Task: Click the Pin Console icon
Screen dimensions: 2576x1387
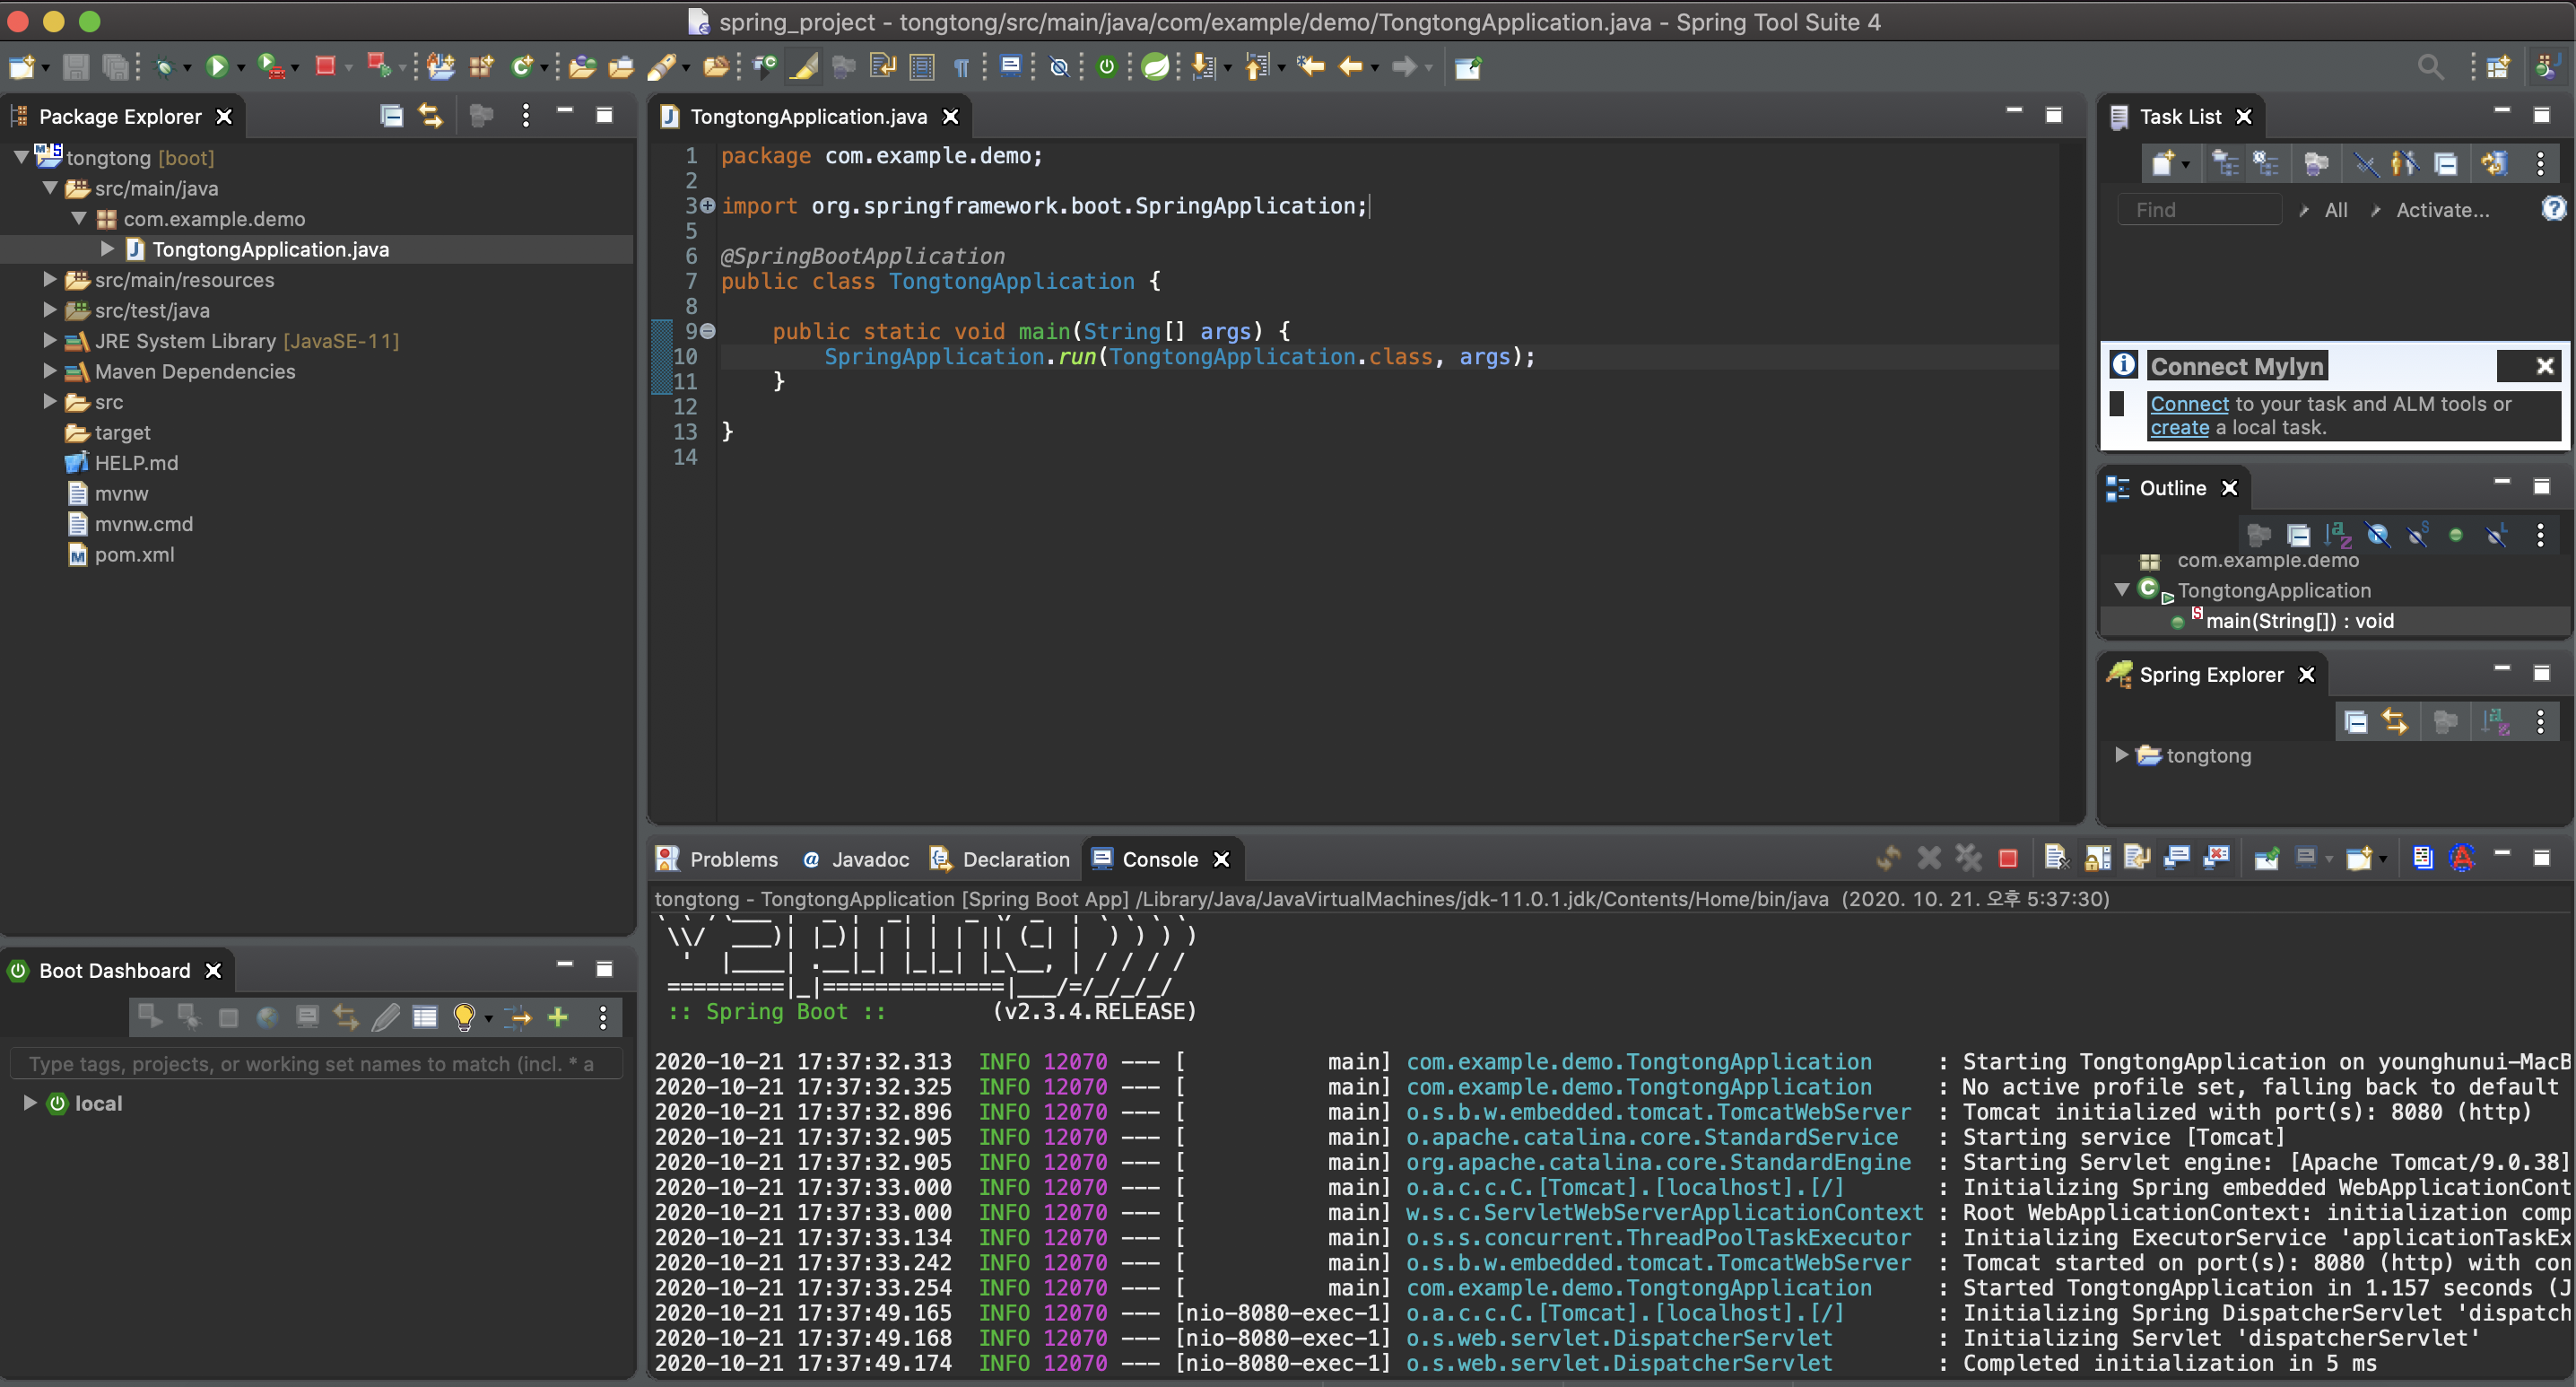Action: tap(2267, 858)
